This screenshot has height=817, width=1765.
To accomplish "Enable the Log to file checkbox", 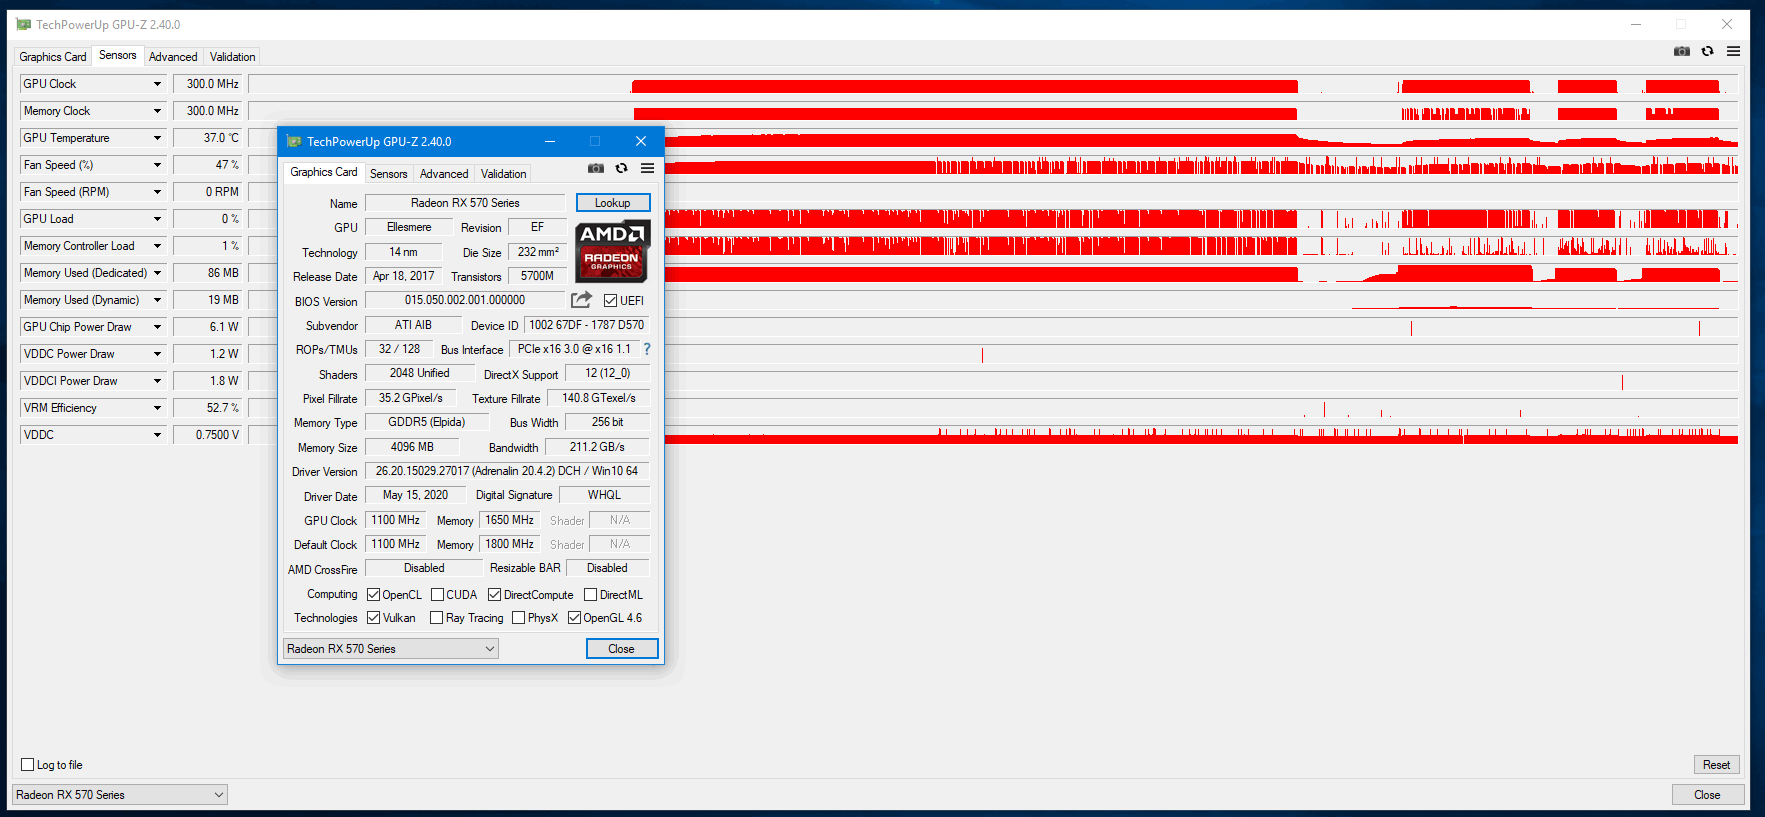I will pos(28,765).
